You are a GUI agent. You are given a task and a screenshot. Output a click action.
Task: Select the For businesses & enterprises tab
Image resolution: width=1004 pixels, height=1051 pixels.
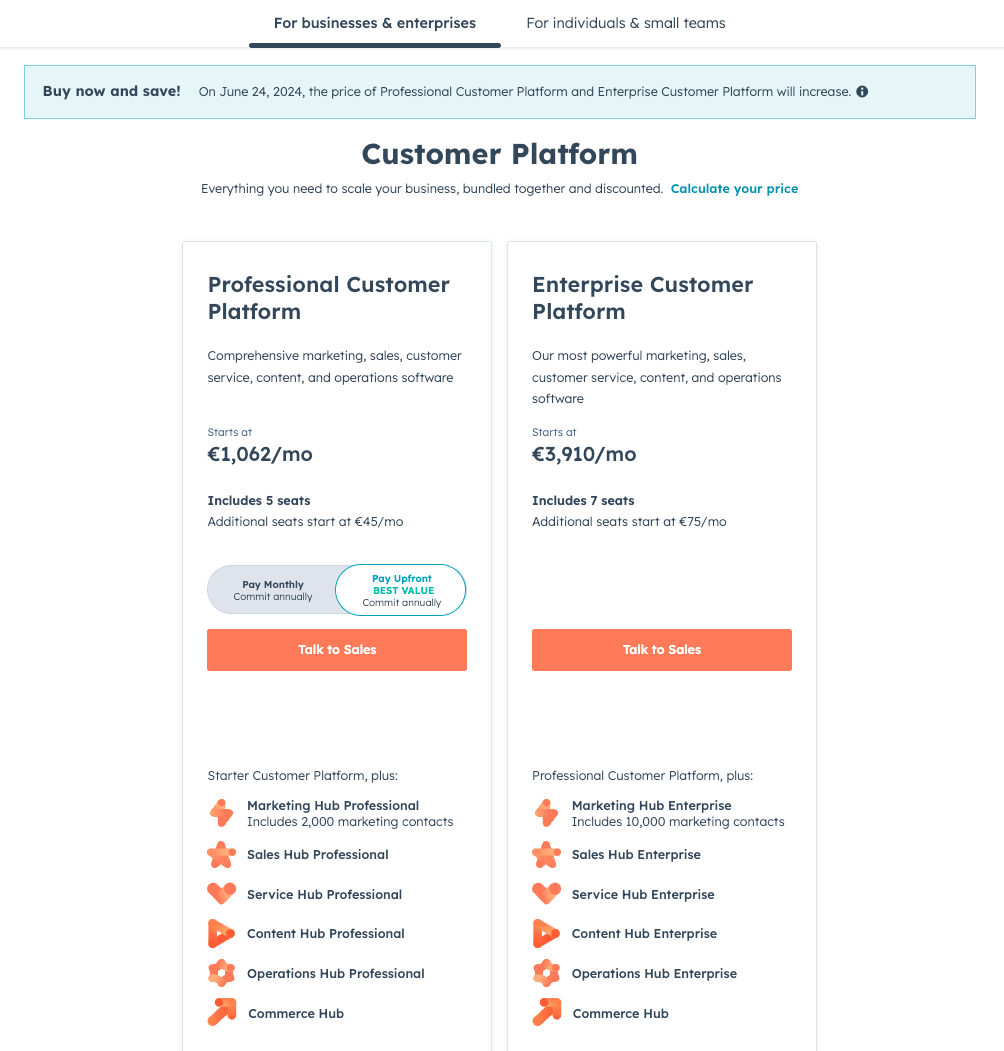(374, 23)
